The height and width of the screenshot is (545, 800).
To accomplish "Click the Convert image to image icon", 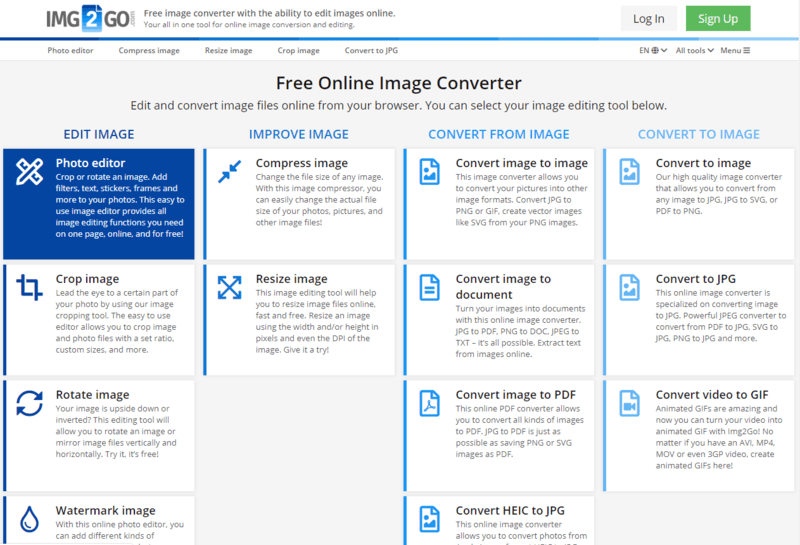I will (430, 171).
